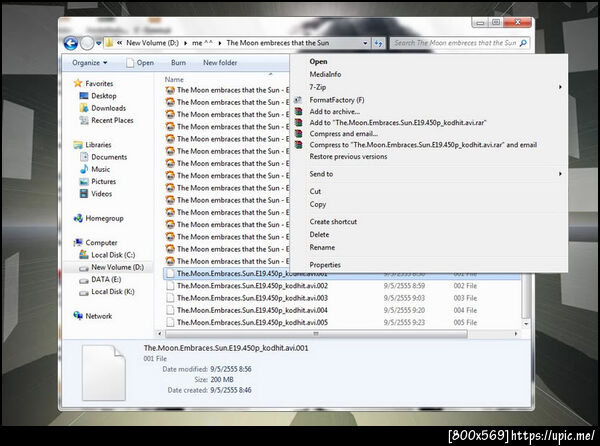Click the vertical scrollbar down arrow
This screenshot has height=446, width=600.
tap(526, 324)
